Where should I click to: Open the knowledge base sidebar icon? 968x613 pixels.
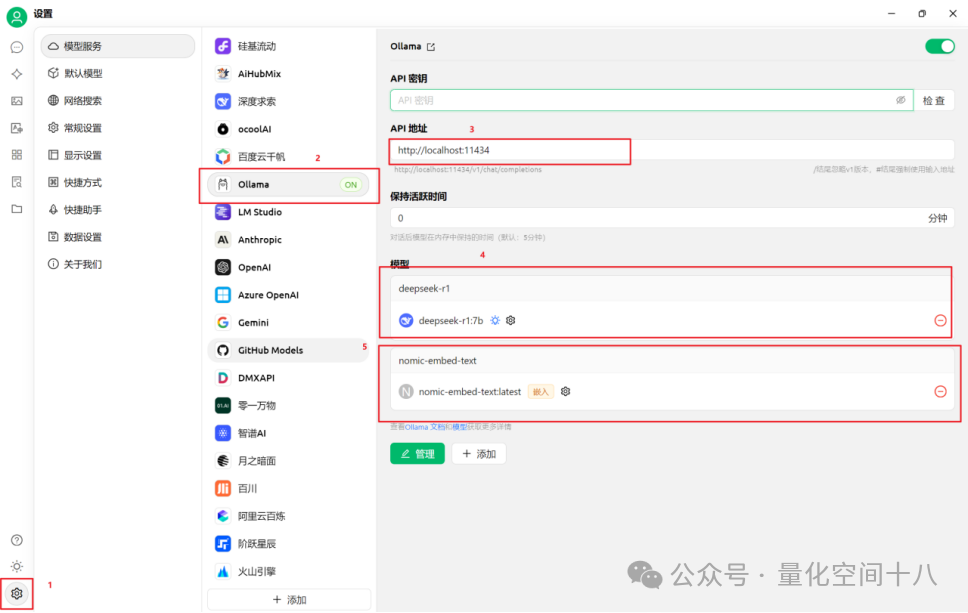pyautogui.click(x=17, y=181)
